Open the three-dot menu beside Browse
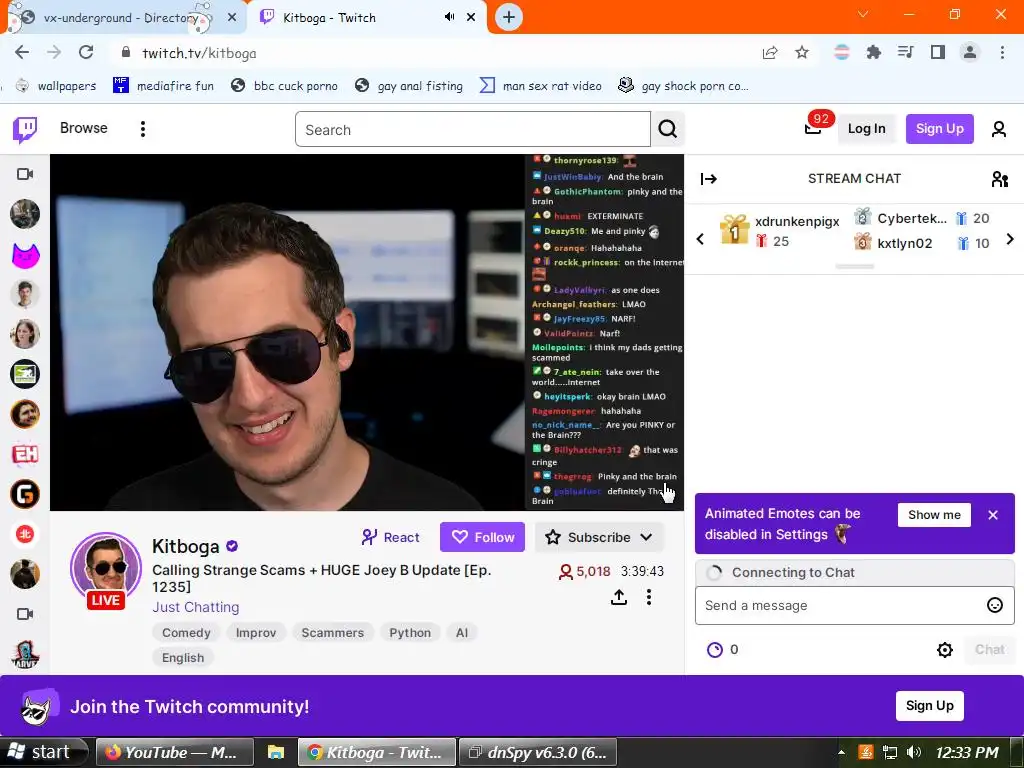Screen dimensions: 1024x768 coord(142,129)
